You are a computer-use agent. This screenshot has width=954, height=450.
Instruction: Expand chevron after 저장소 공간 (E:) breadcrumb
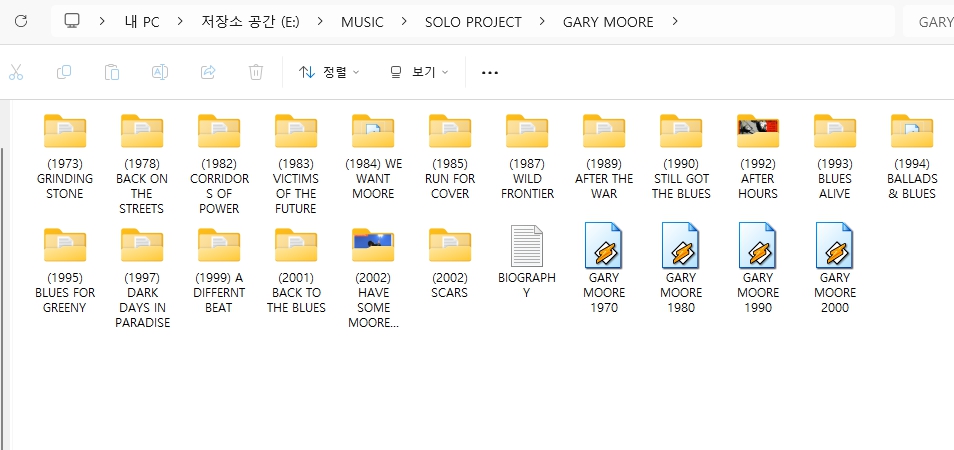tap(319, 22)
